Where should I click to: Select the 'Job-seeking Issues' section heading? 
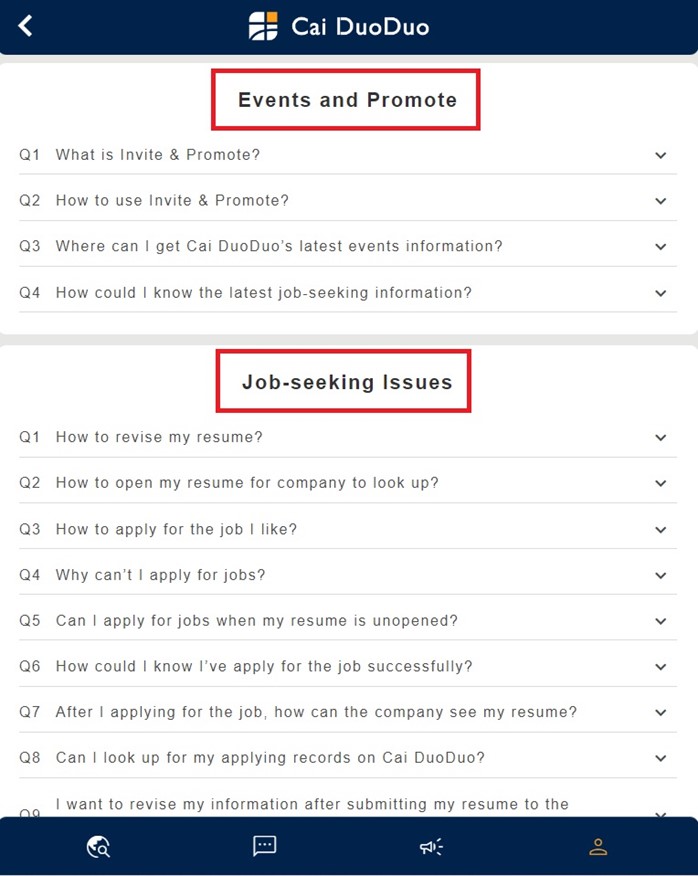(347, 382)
